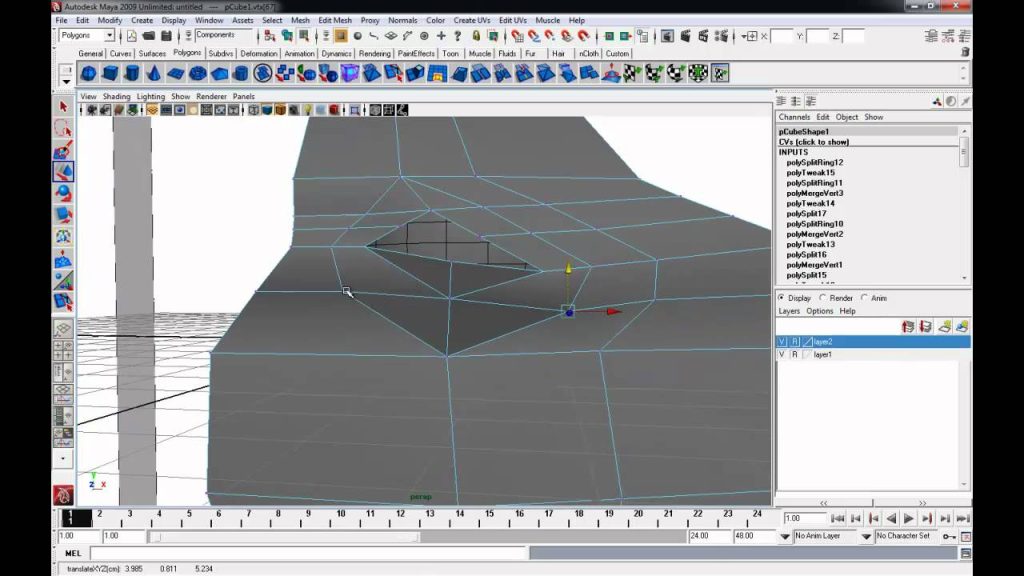1024x576 pixels.
Task: Click the Channel Box scrollbar down arrow
Action: click(965, 278)
